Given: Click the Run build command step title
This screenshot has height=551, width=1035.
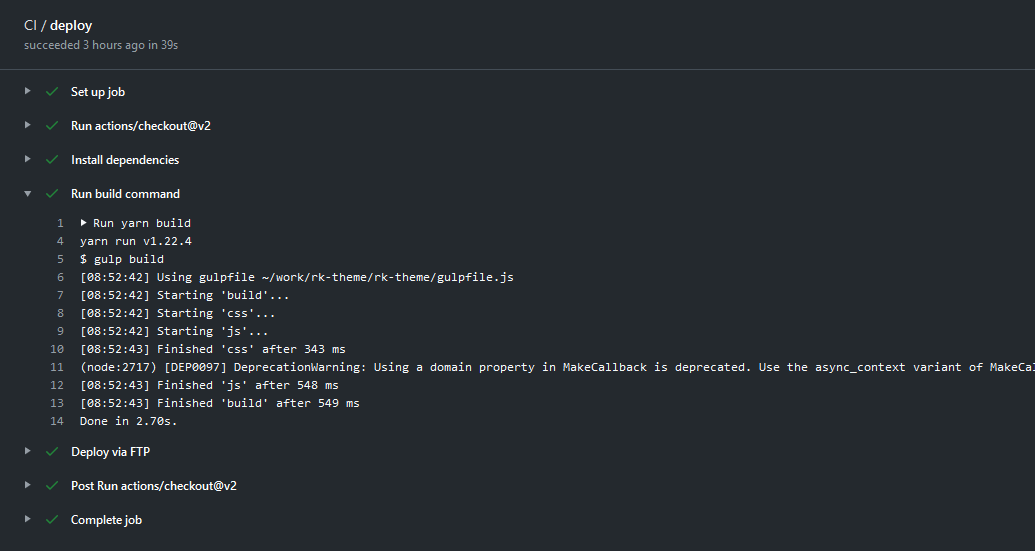Looking at the screenshot, I should point(125,193).
